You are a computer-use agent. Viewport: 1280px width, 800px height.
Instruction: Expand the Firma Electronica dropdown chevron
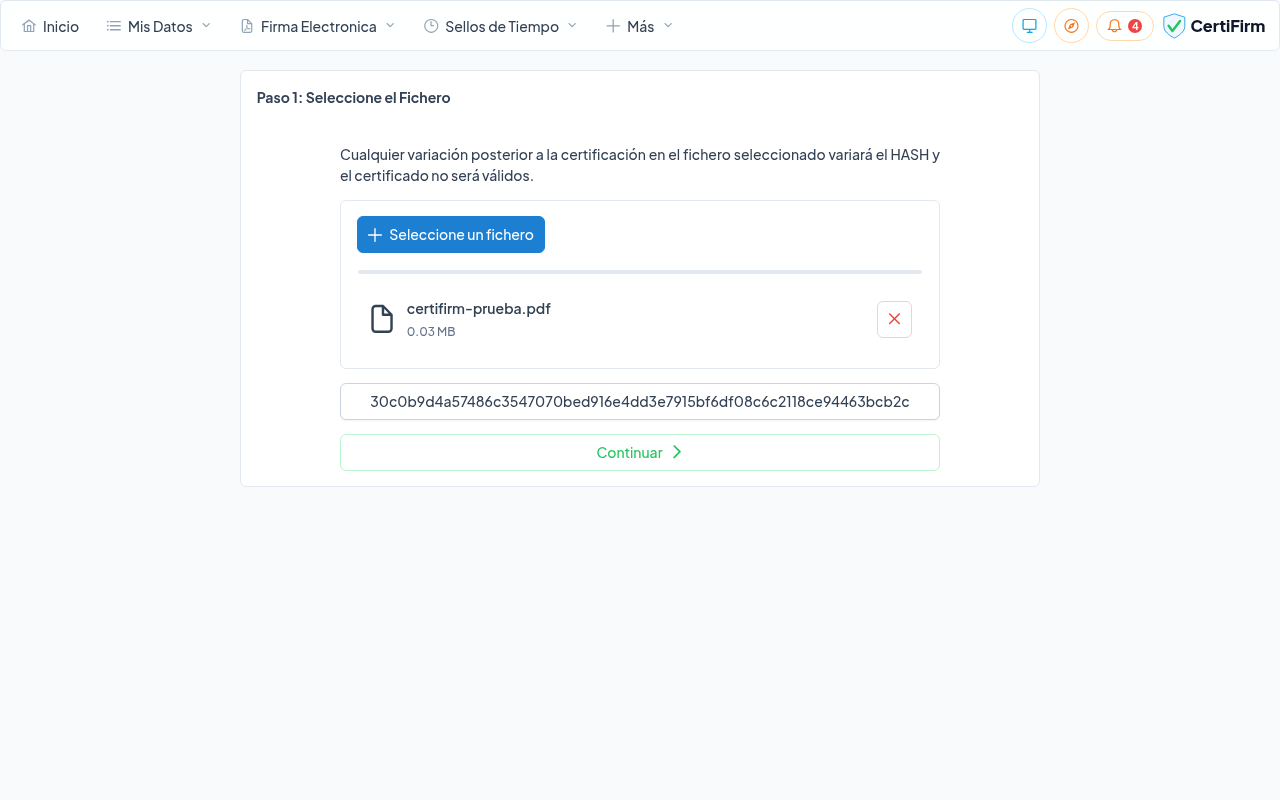coord(390,25)
